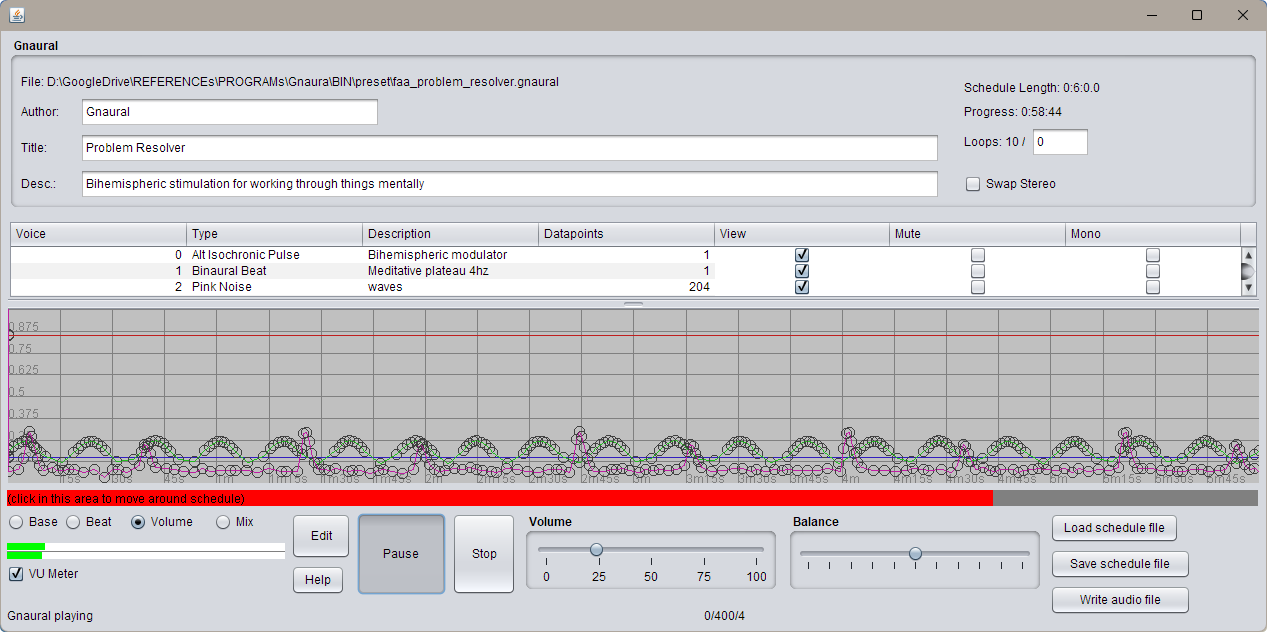
Task: Select the Beat radio button
Action: pos(73,522)
